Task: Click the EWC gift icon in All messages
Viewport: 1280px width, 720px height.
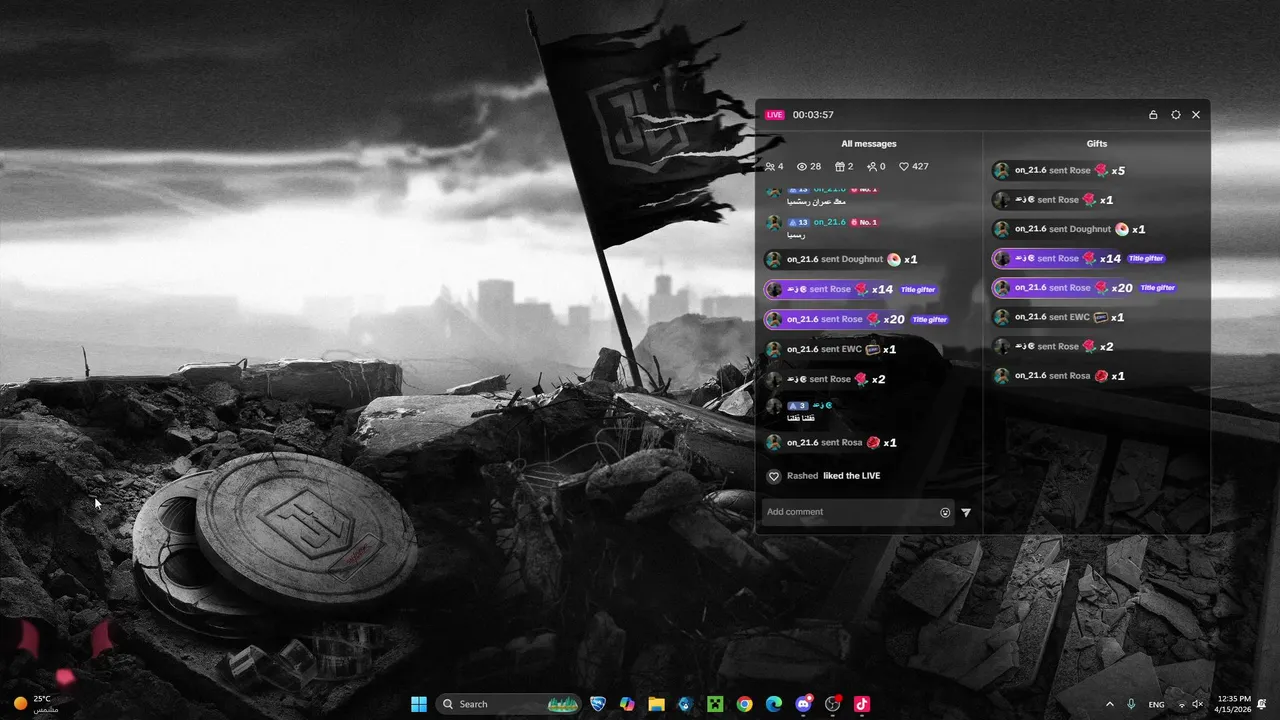Action: [x=872, y=350]
